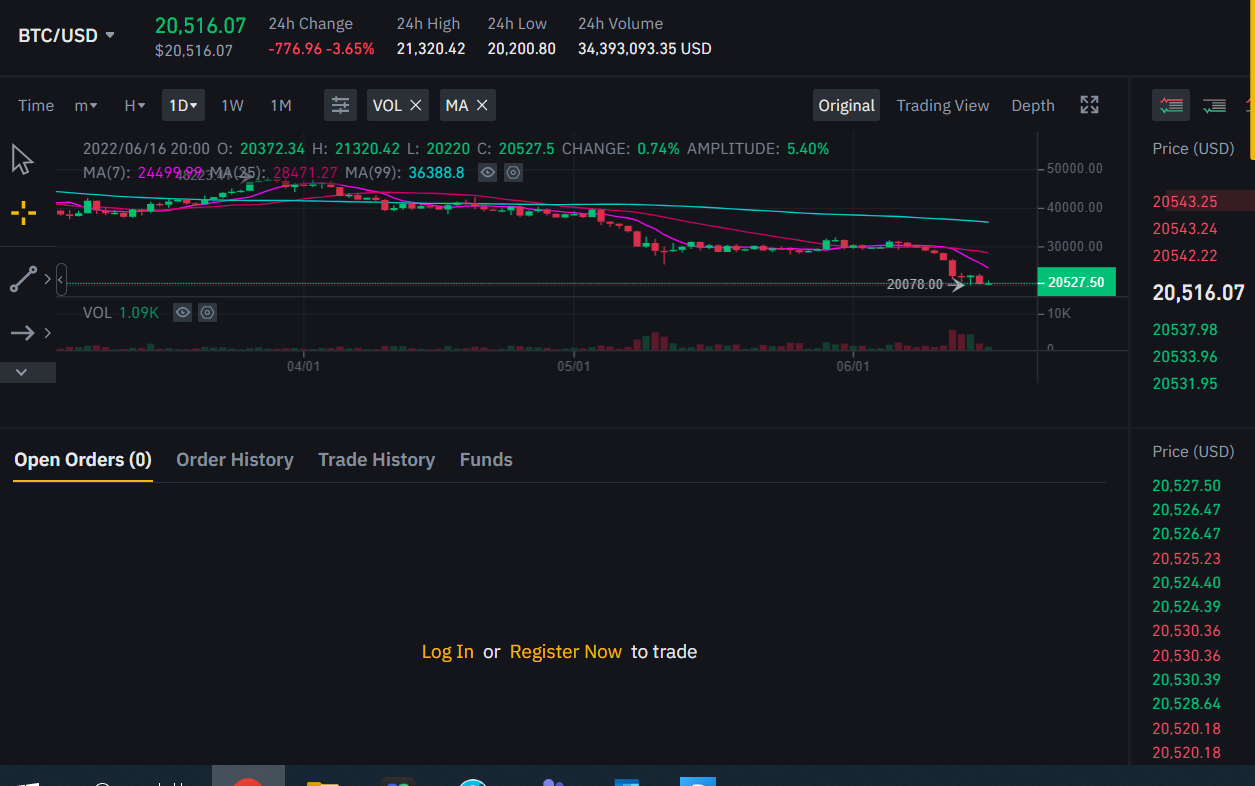Select the crosshair tool

24,212
